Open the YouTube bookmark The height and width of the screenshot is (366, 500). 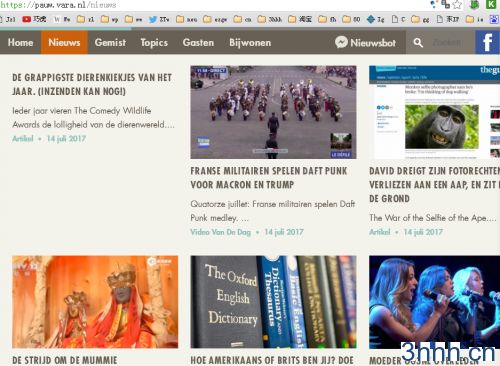(34, 19)
